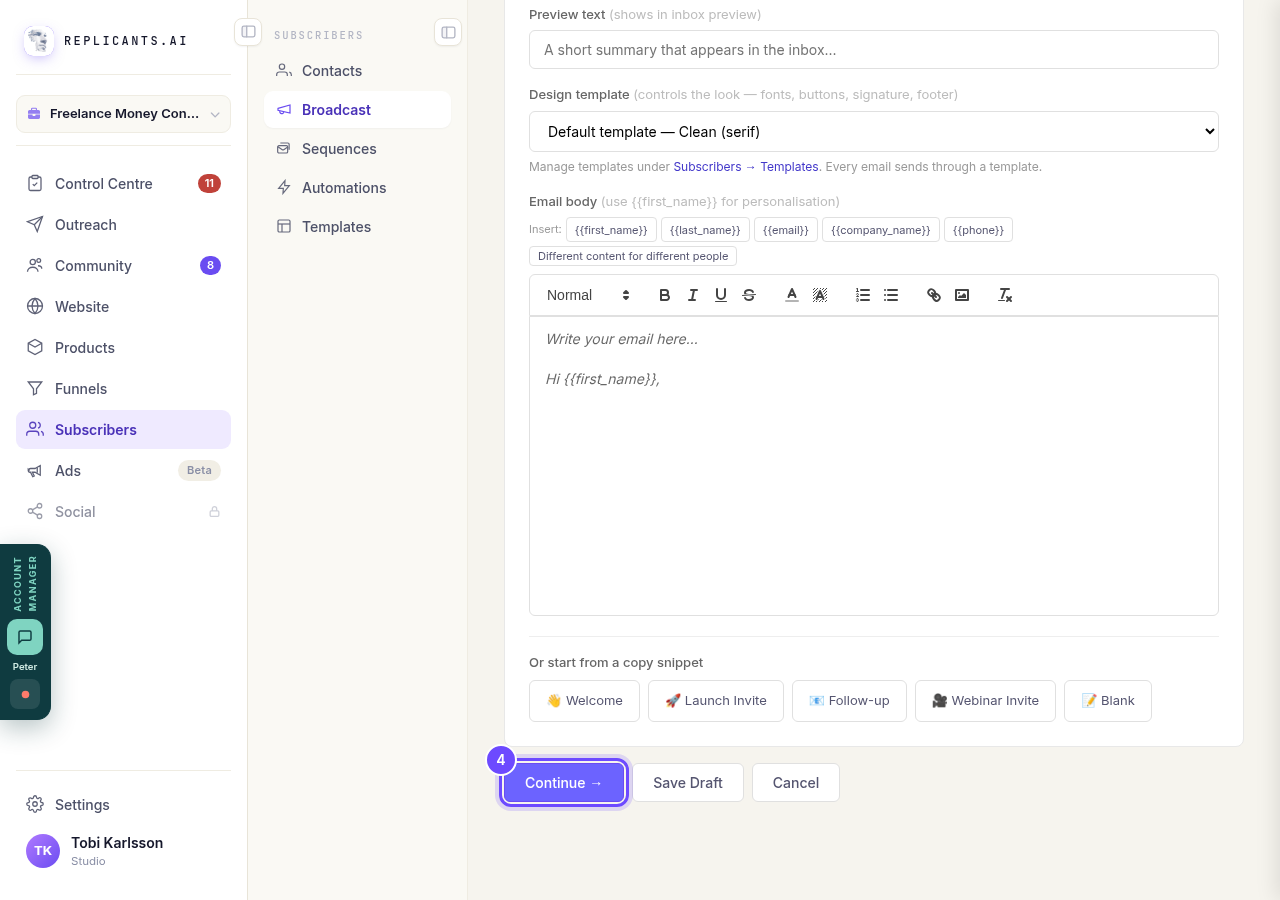Insert {{last_name}} merge tag
The width and height of the screenshot is (1280, 900).
705,230
